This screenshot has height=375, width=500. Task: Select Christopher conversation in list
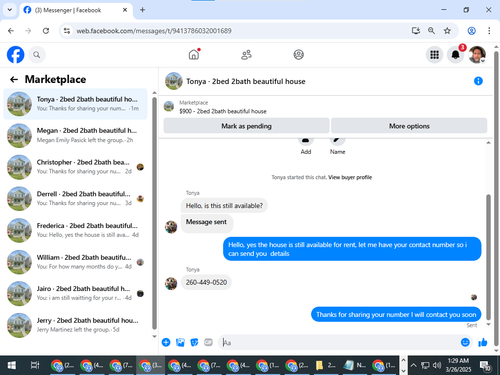(75, 167)
